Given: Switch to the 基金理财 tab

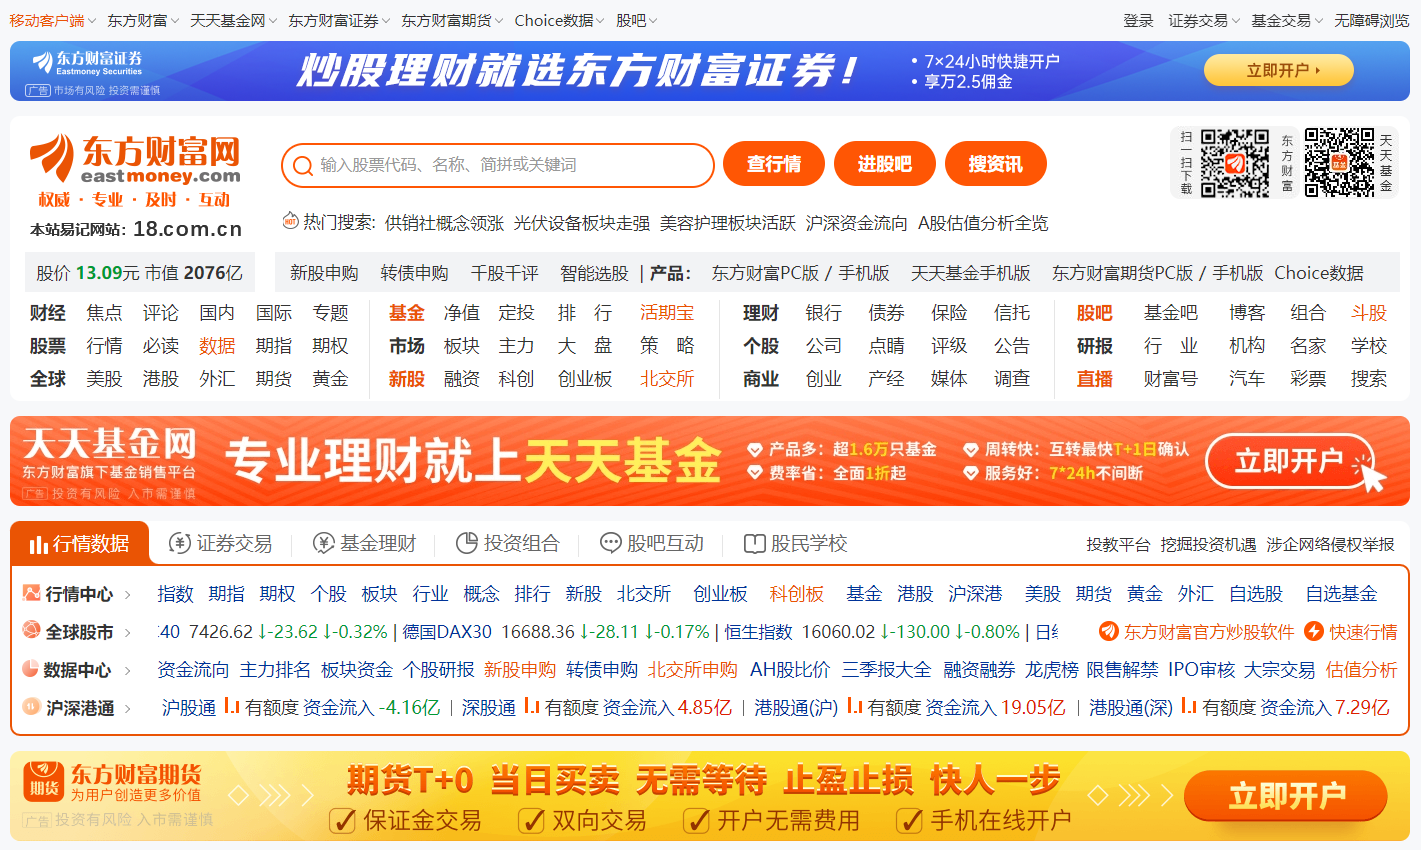Looking at the screenshot, I should (x=364, y=543).
